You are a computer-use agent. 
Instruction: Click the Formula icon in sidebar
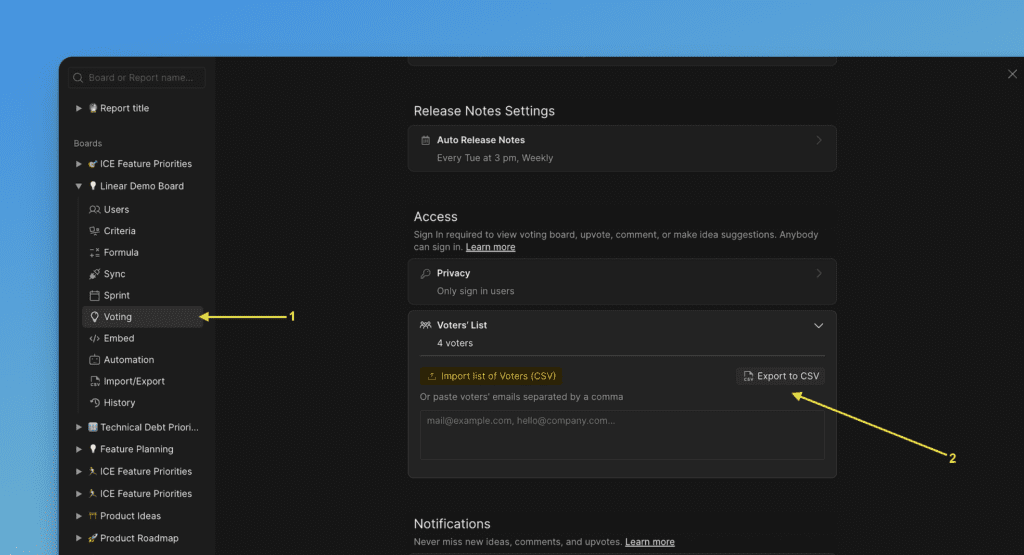click(x=95, y=253)
